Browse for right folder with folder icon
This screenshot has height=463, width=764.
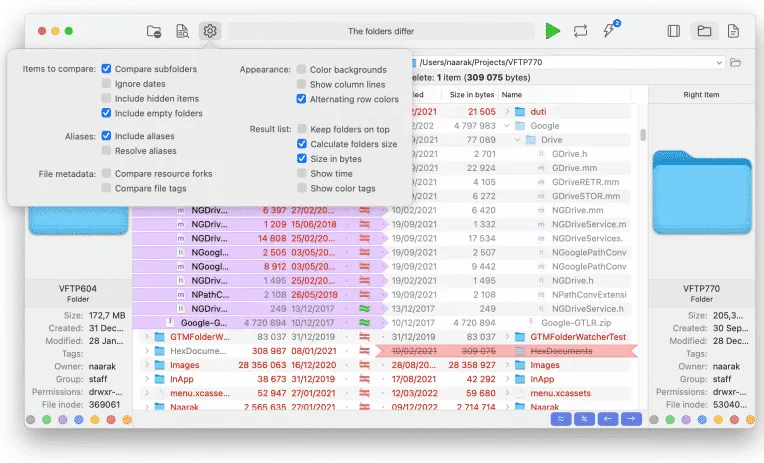(736, 62)
